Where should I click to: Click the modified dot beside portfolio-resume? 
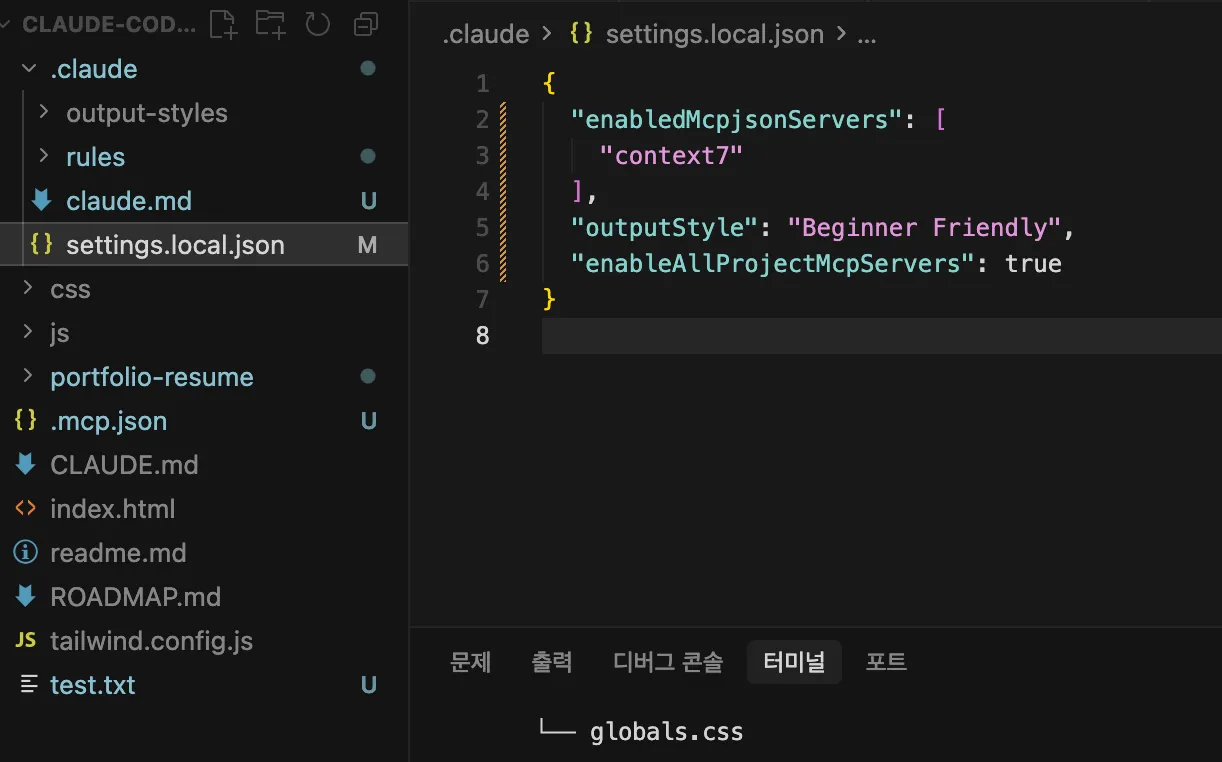[x=368, y=376]
